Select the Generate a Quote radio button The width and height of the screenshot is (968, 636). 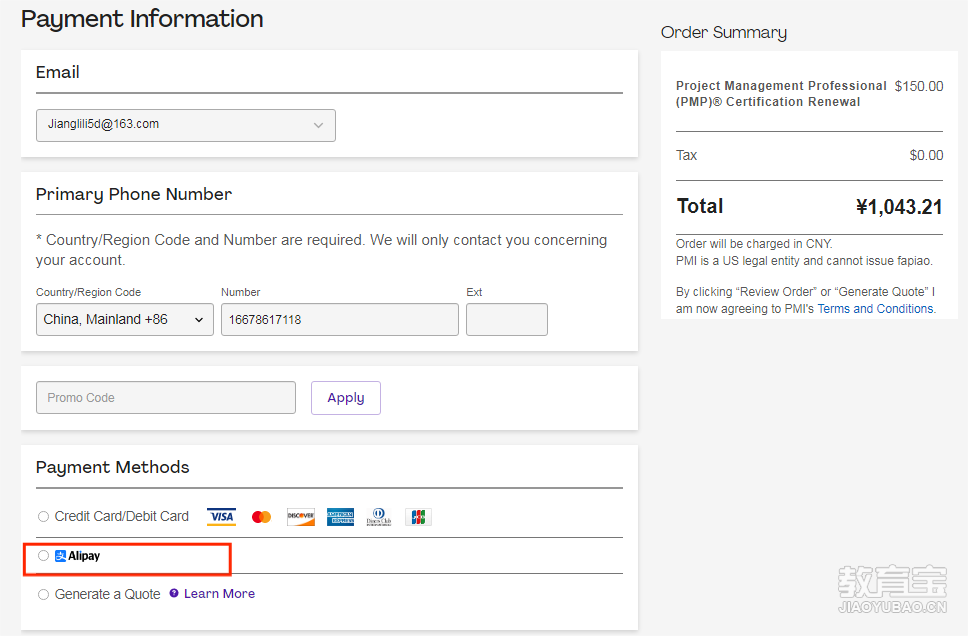43,594
